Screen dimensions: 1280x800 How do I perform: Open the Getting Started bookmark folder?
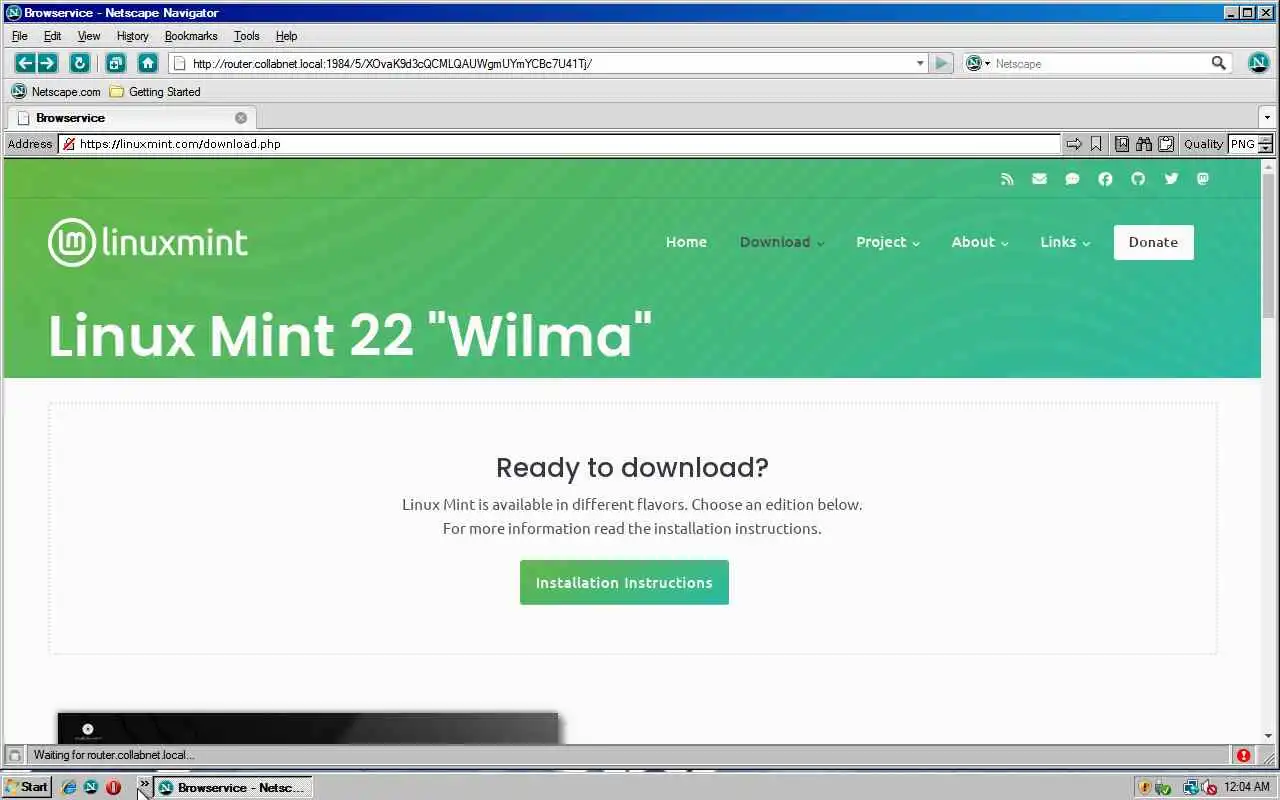click(x=155, y=92)
